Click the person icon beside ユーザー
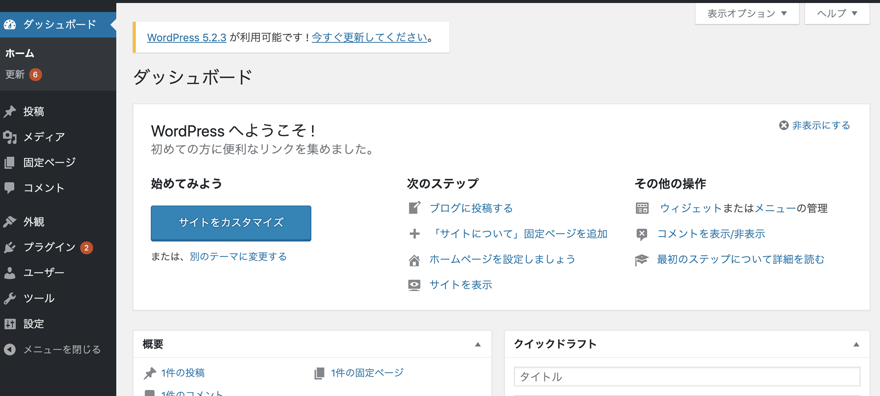Image resolution: width=880 pixels, height=396 pixels. coord(9,273)
